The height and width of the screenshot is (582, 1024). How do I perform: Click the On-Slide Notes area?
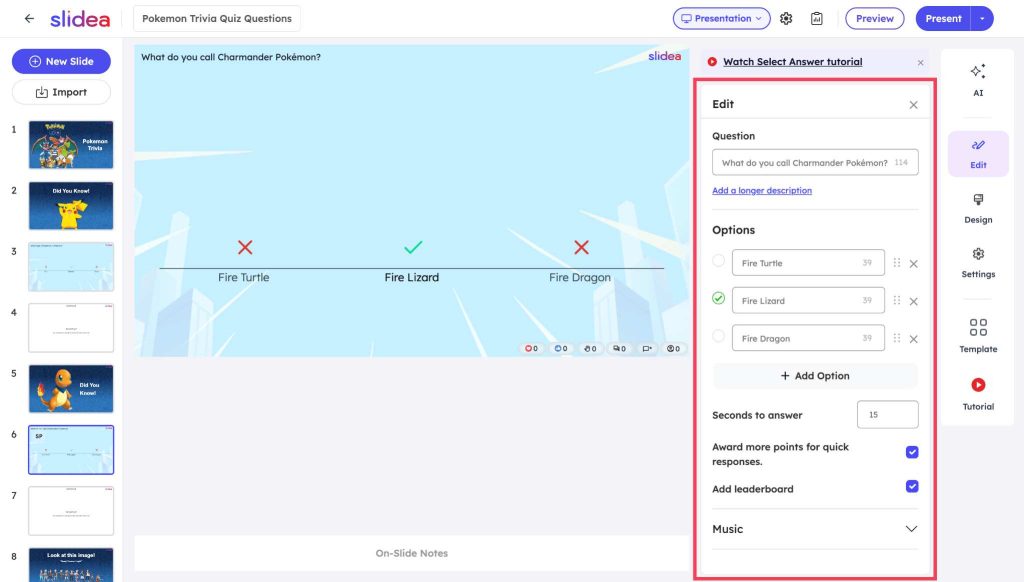point(411,553)
